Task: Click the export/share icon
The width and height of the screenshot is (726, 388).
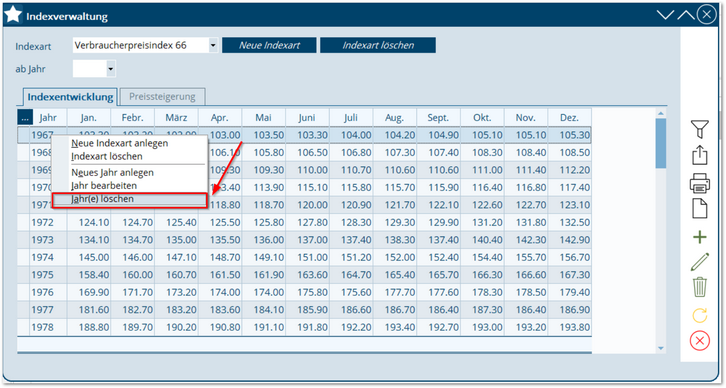Action: (x=700, y=155)
